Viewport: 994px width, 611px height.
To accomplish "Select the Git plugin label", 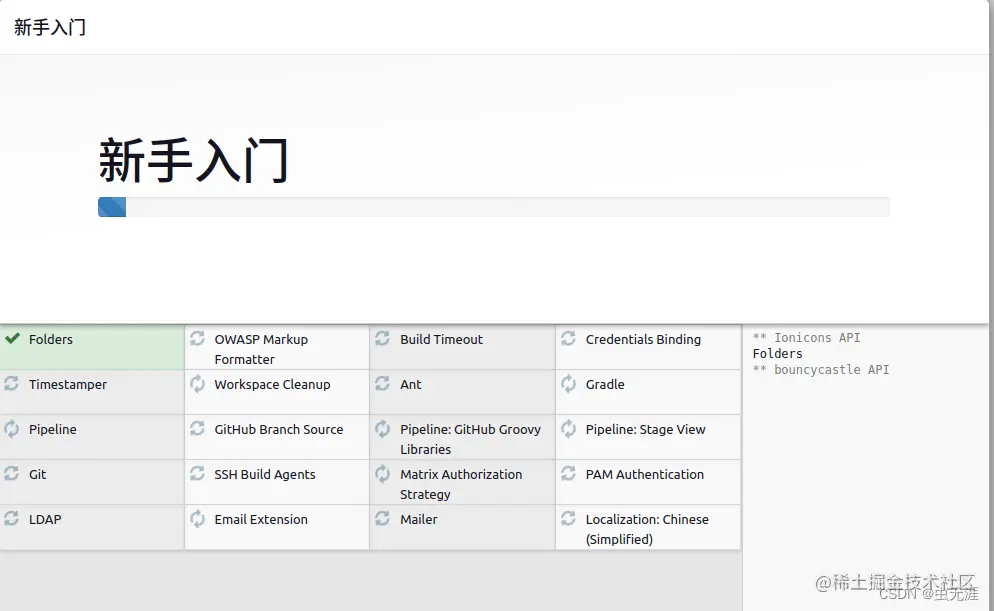I will click(x=37, y=475).
